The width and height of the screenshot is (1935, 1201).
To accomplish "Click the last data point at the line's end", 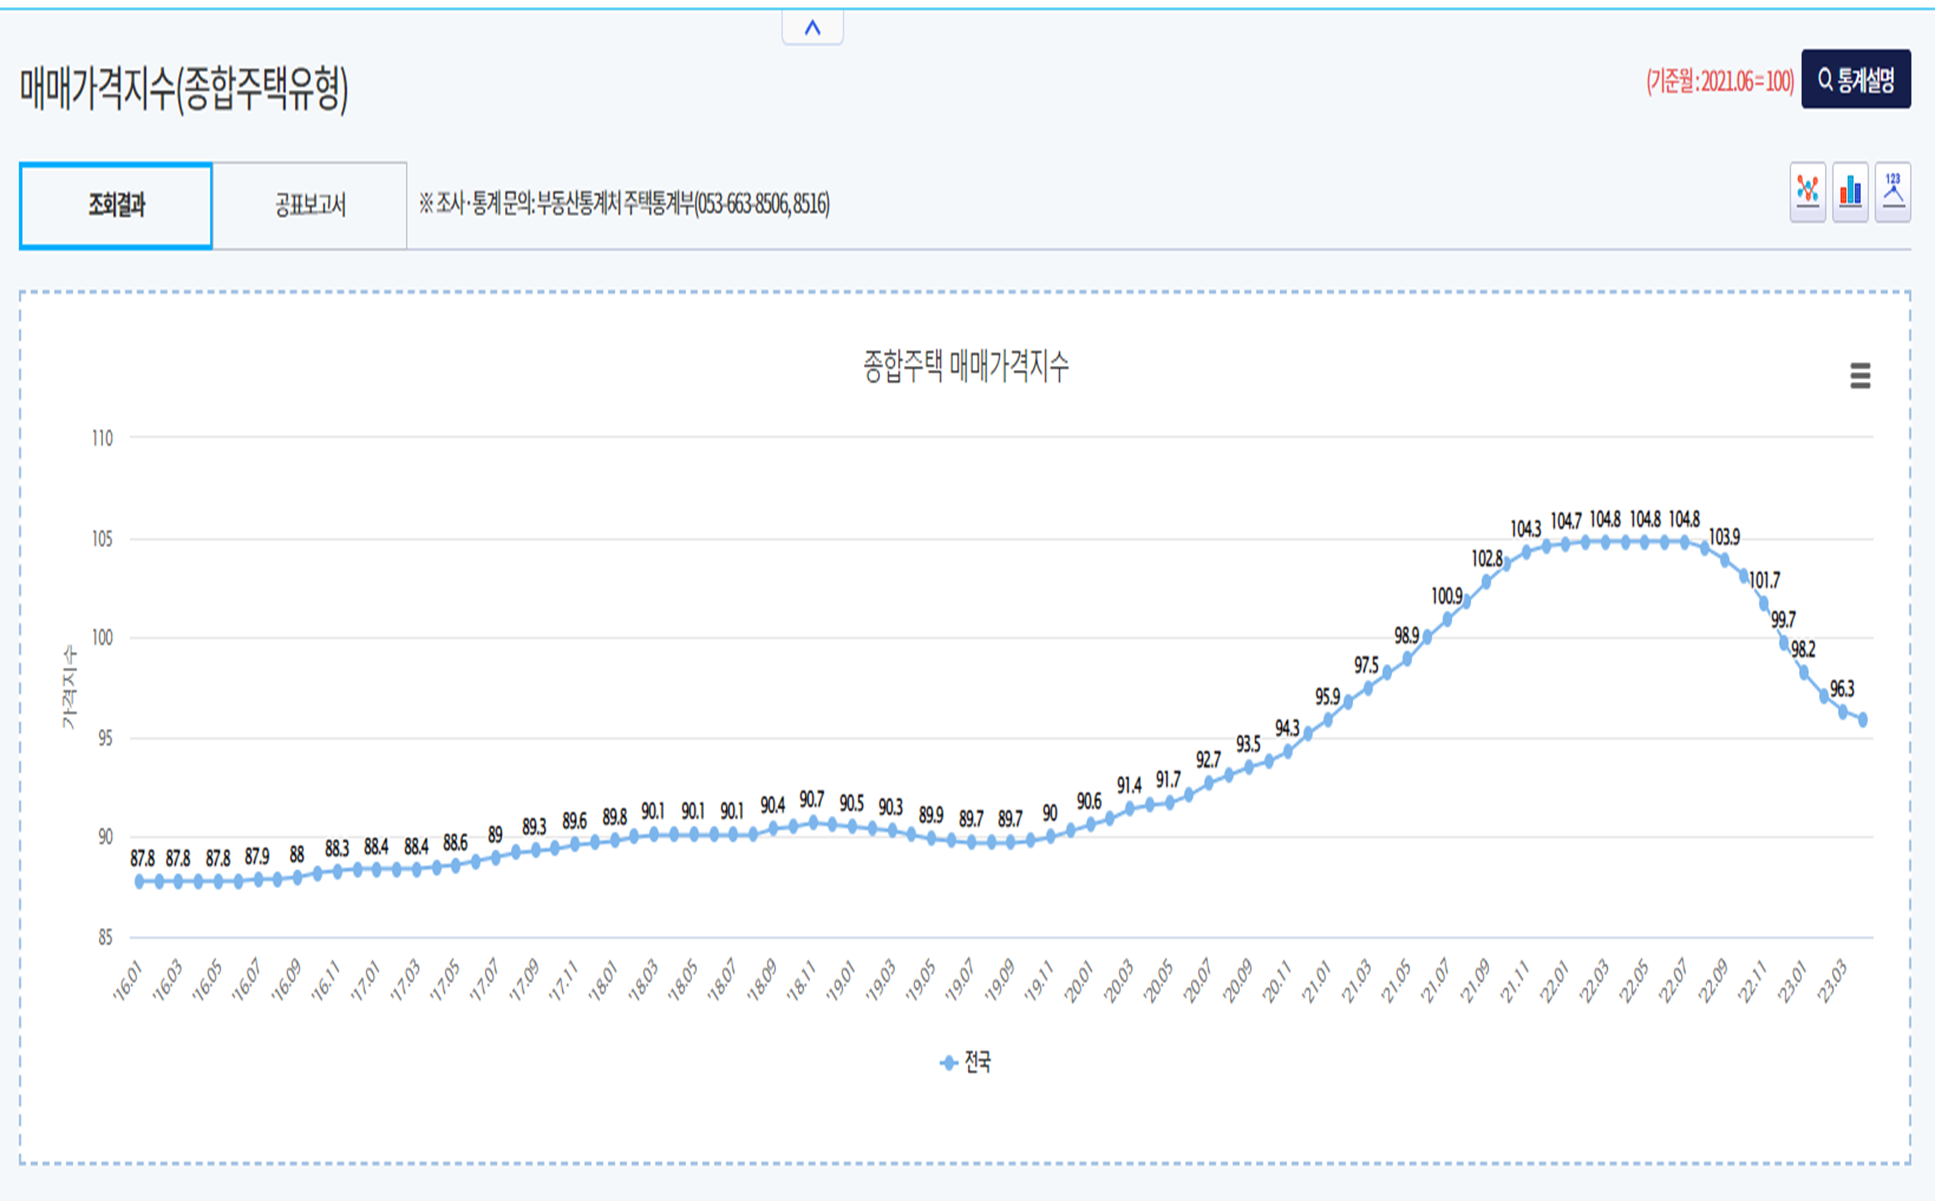I will (1862, 720).
